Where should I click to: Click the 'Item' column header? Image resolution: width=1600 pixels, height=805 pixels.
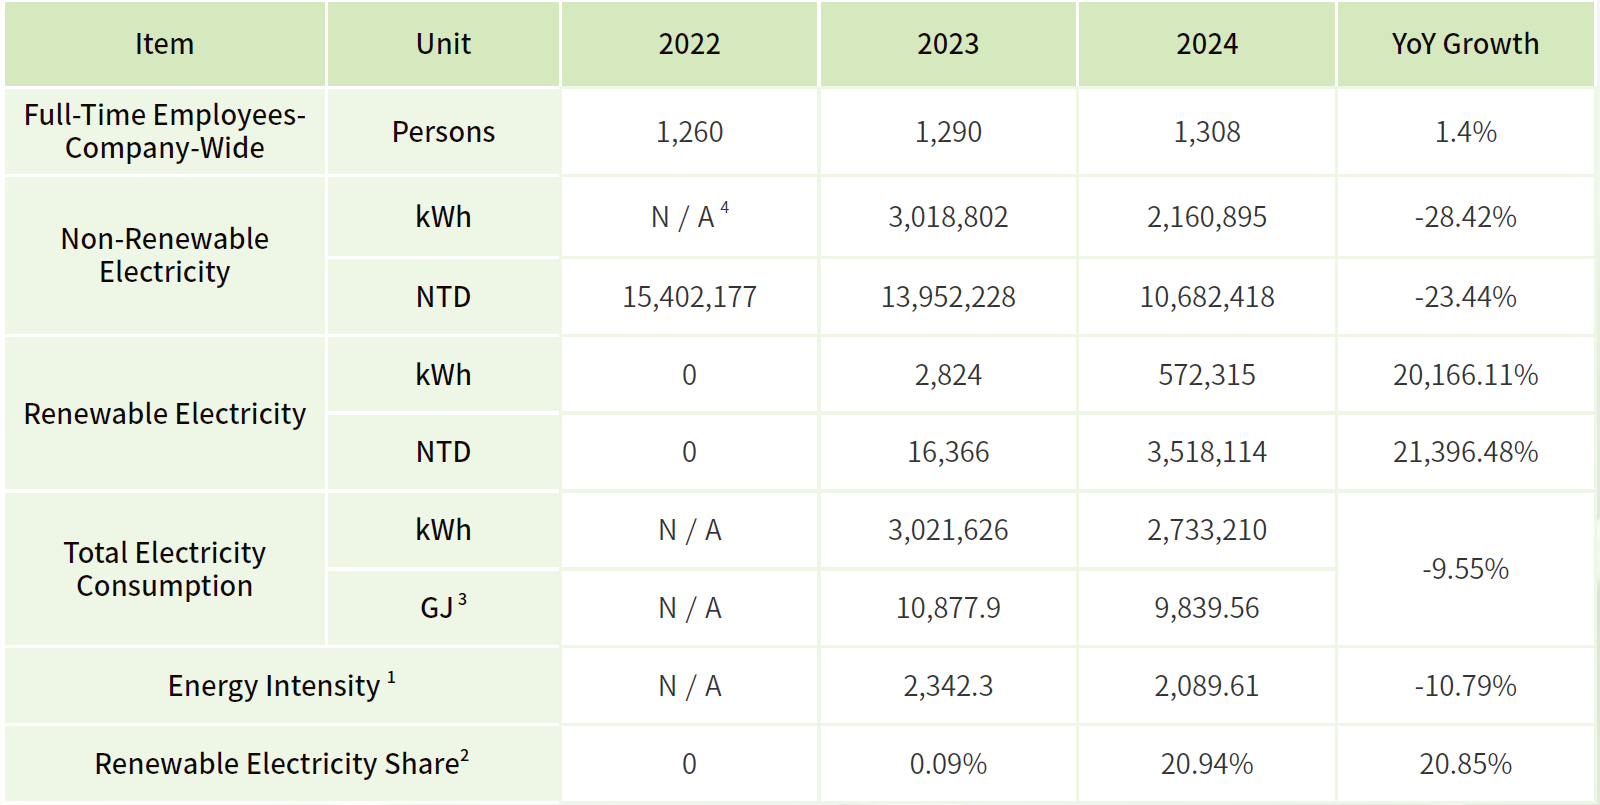165,44
